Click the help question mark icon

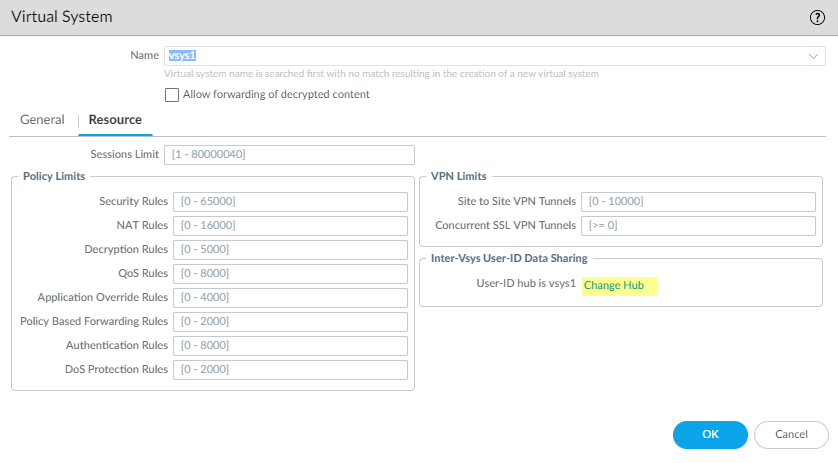(x=817, y=17)
